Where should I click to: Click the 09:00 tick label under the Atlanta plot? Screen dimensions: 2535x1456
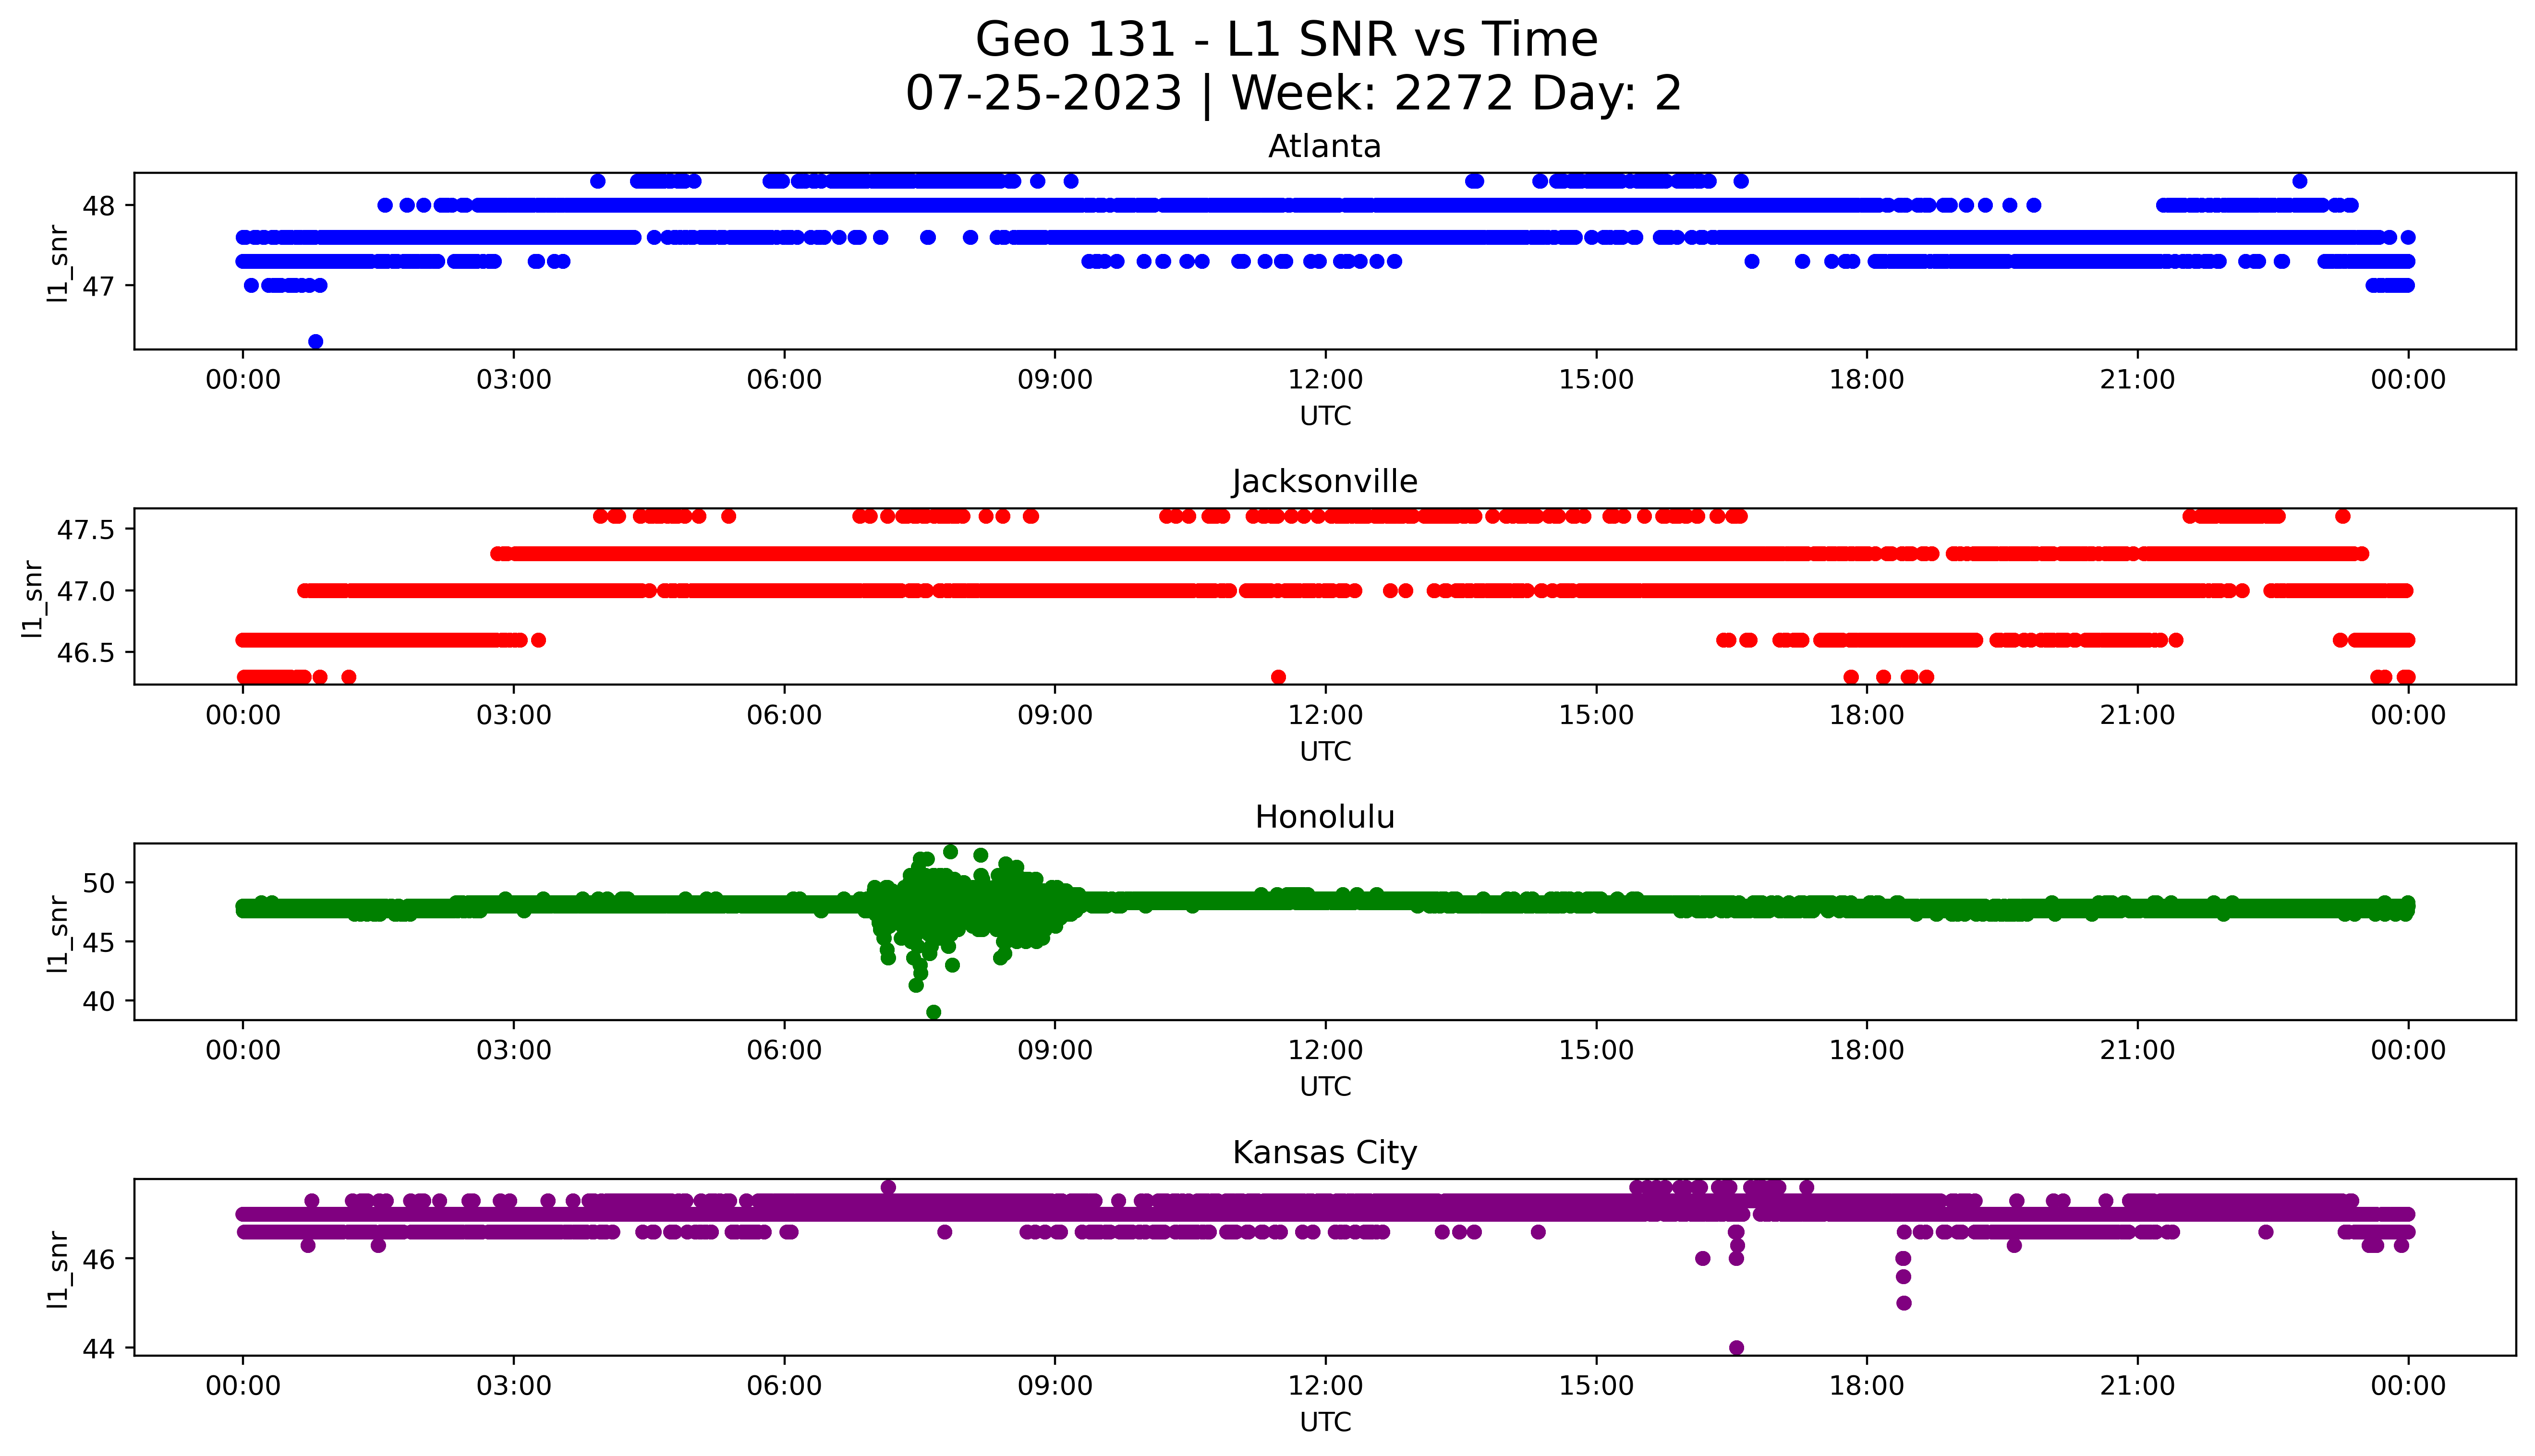[x=1055, y=380]
